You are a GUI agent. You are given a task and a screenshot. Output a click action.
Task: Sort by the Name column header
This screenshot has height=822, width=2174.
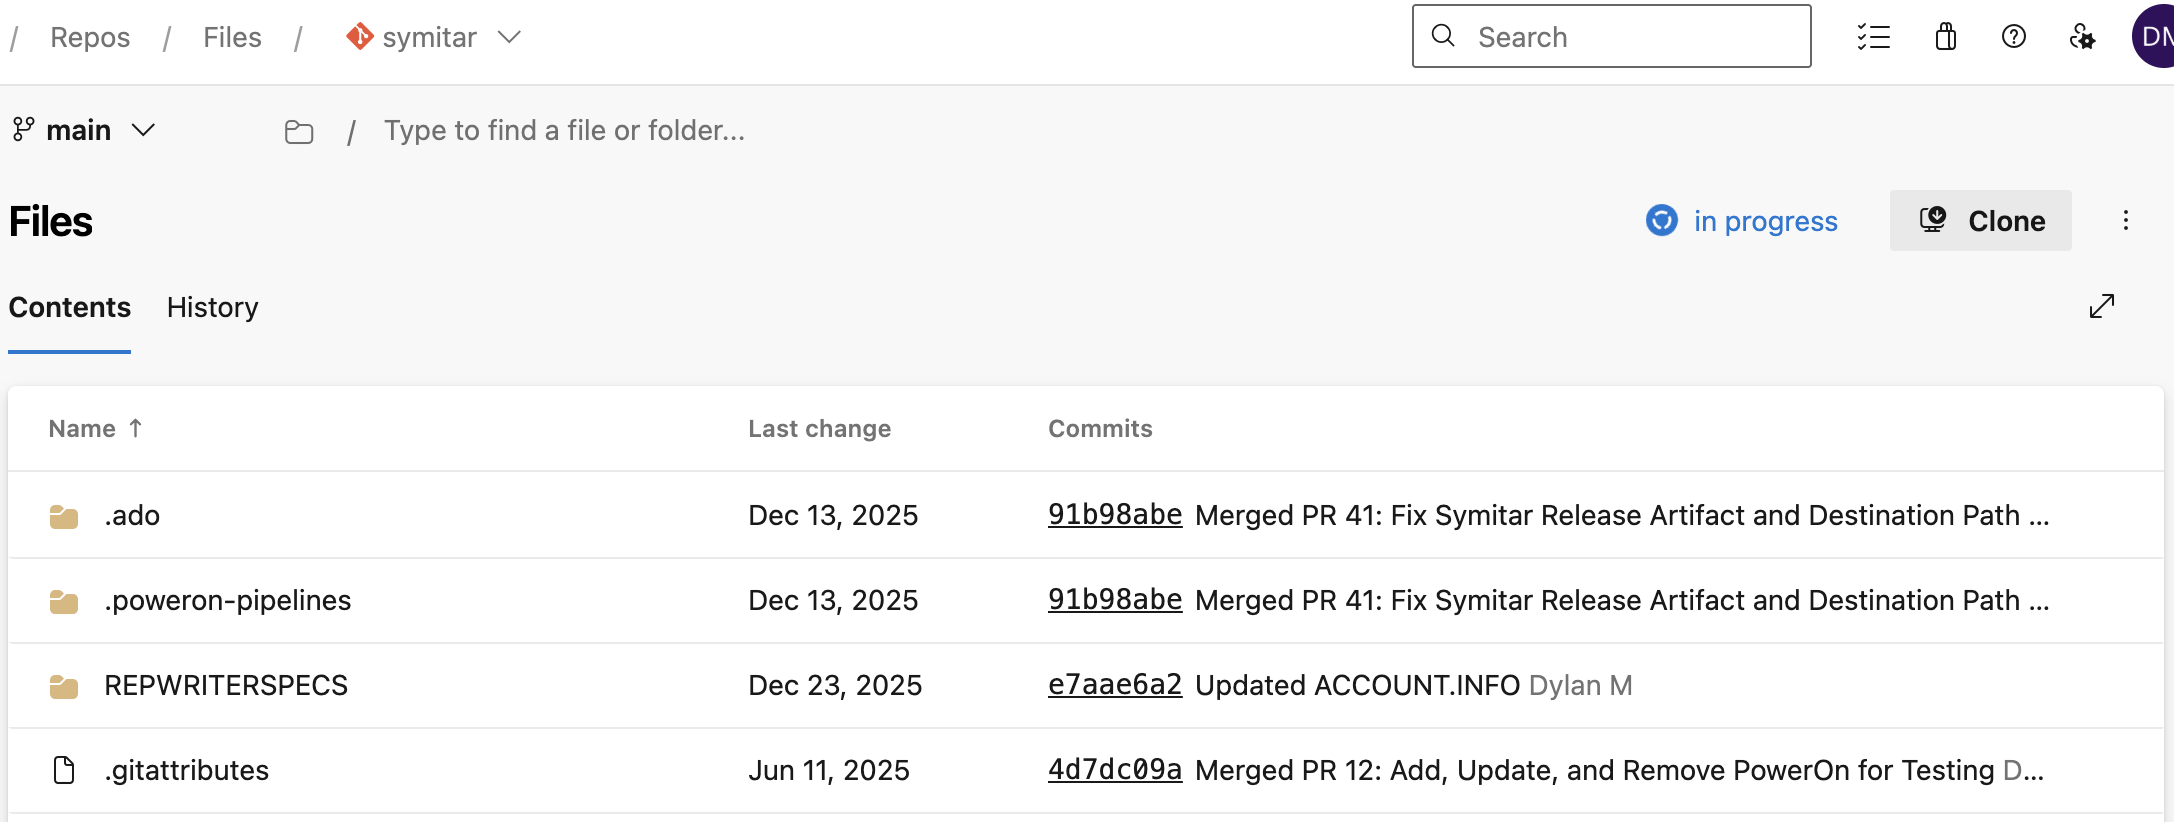pos(96,428)
